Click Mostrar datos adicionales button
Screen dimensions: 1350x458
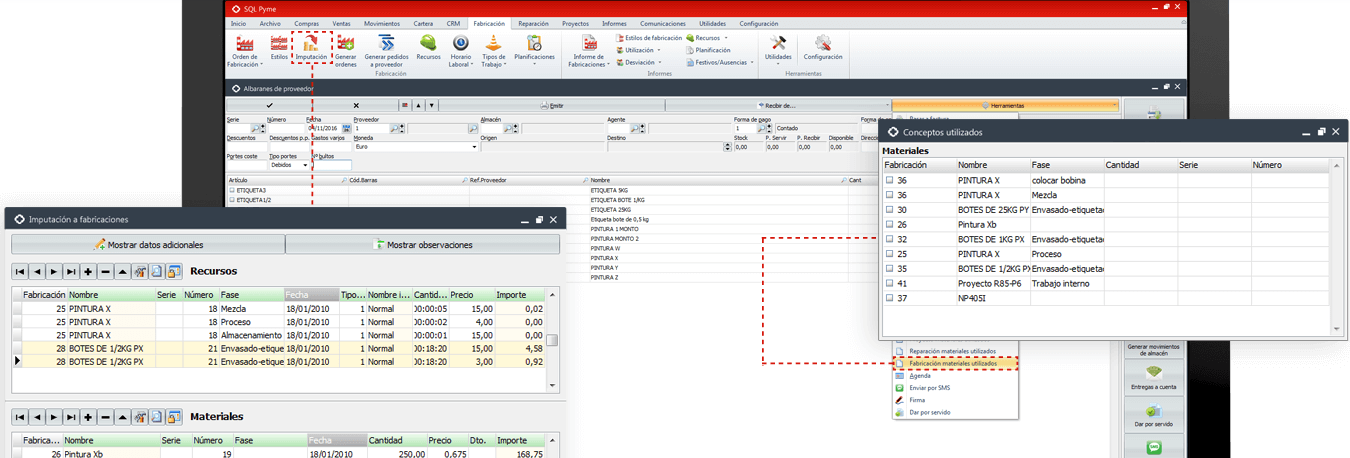[148, 245]
